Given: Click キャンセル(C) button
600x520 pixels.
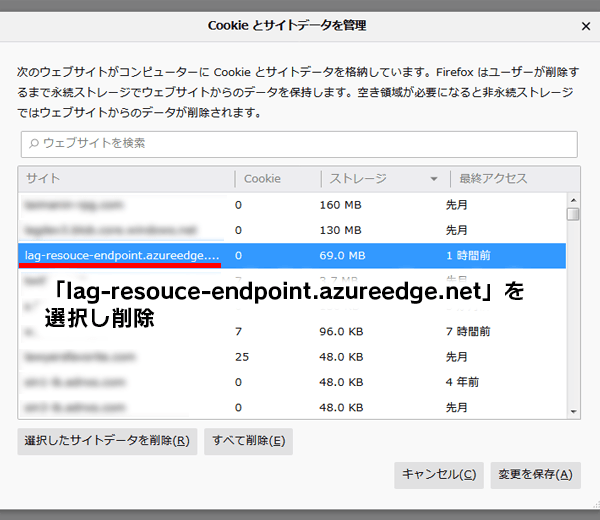Looking at the screenshot, I should pos(439,475).
